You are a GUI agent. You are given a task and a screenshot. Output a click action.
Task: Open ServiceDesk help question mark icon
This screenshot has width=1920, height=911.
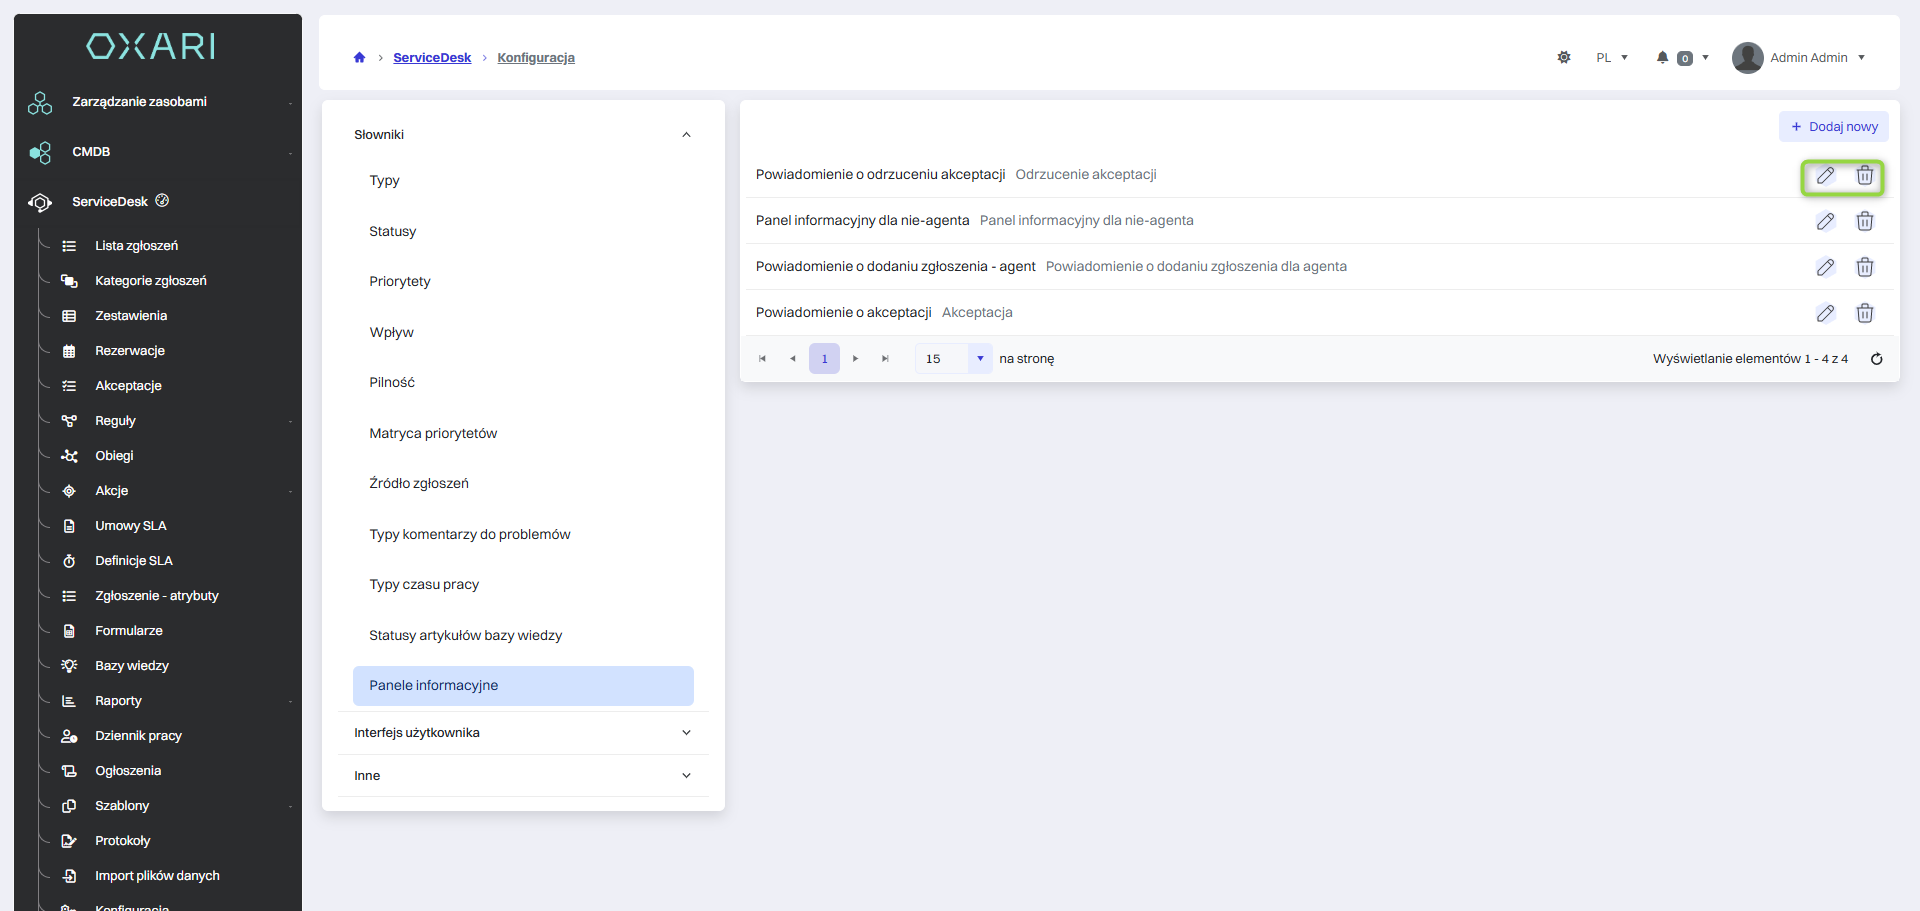tap(162, 201)
